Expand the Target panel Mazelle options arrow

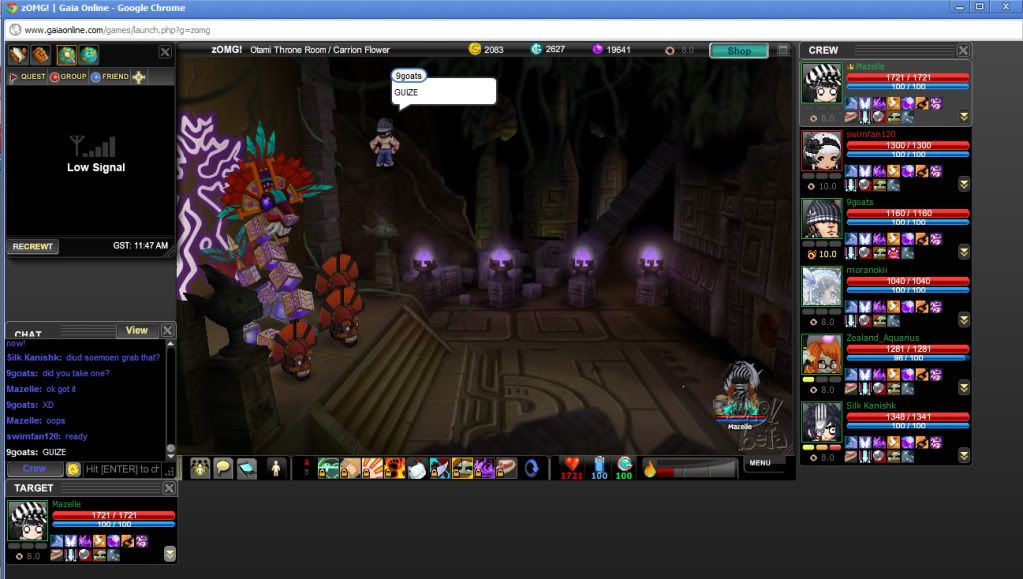(170, 554)
